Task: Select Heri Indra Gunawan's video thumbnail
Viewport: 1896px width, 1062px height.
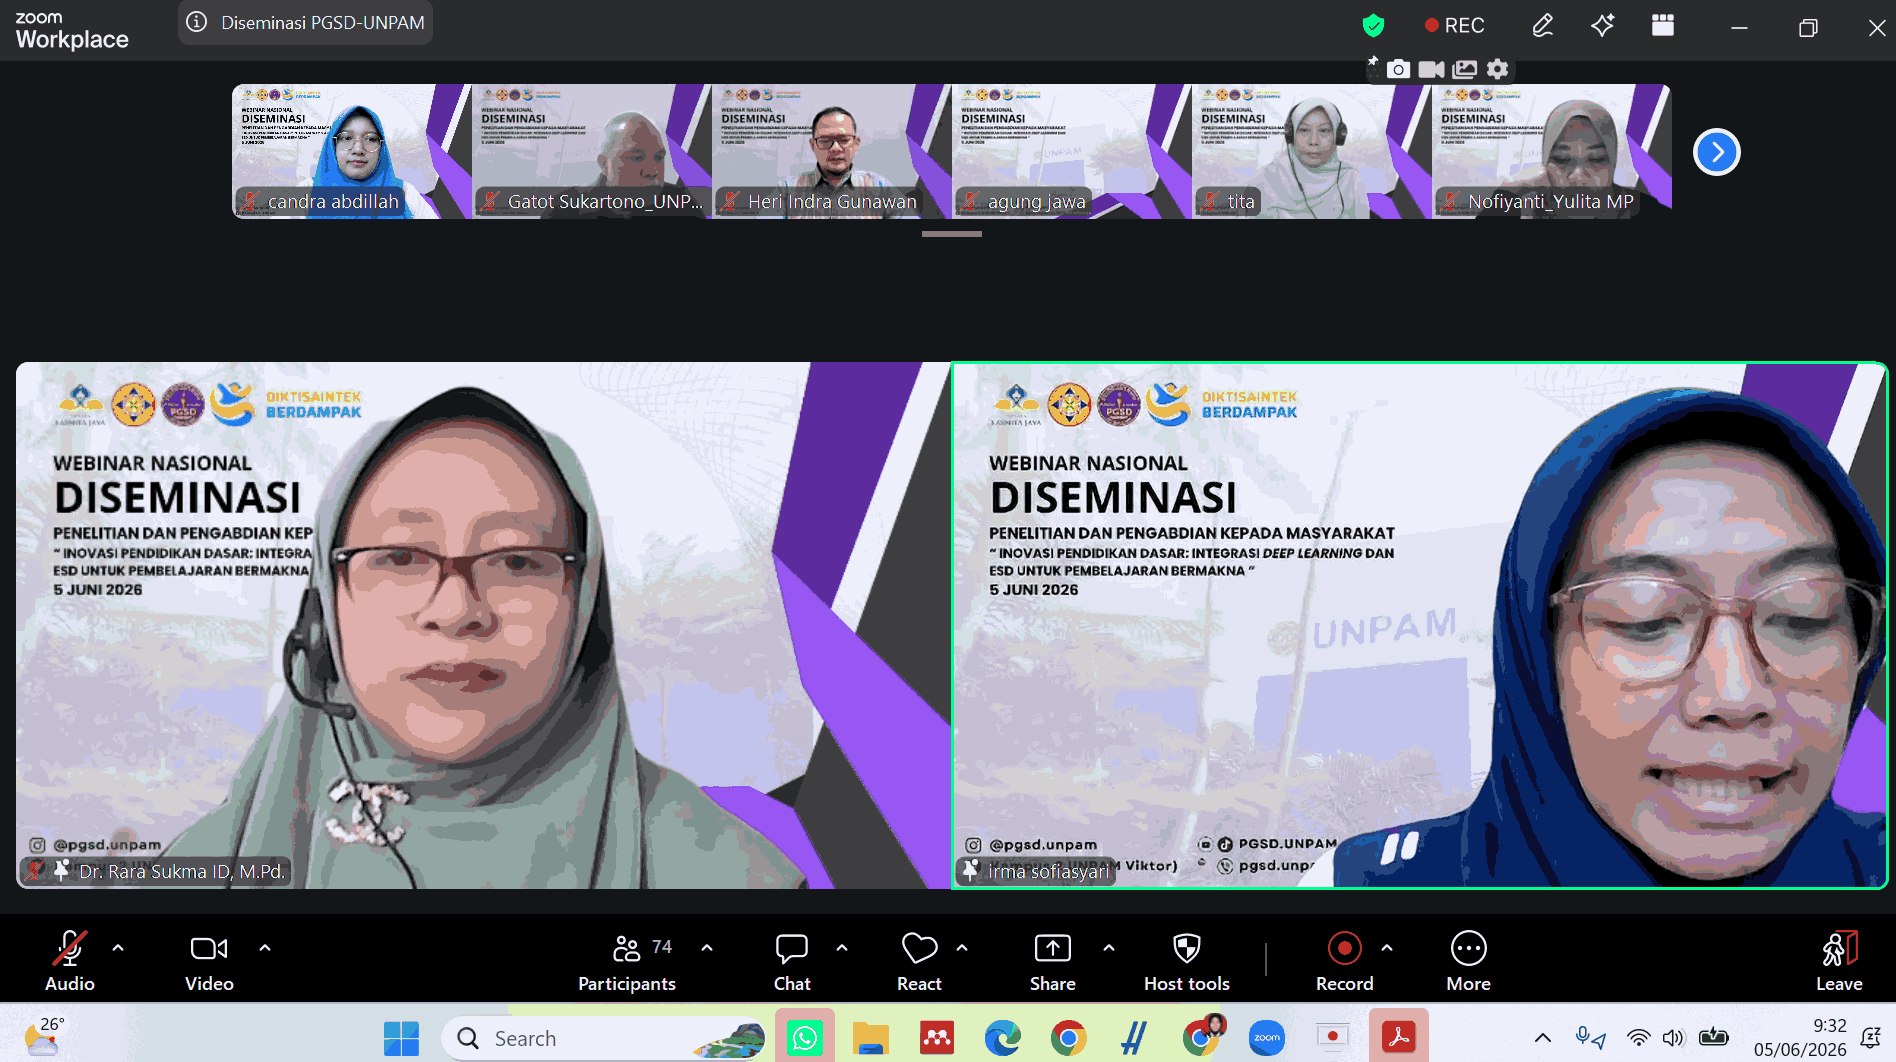Action: click(831, 151)
